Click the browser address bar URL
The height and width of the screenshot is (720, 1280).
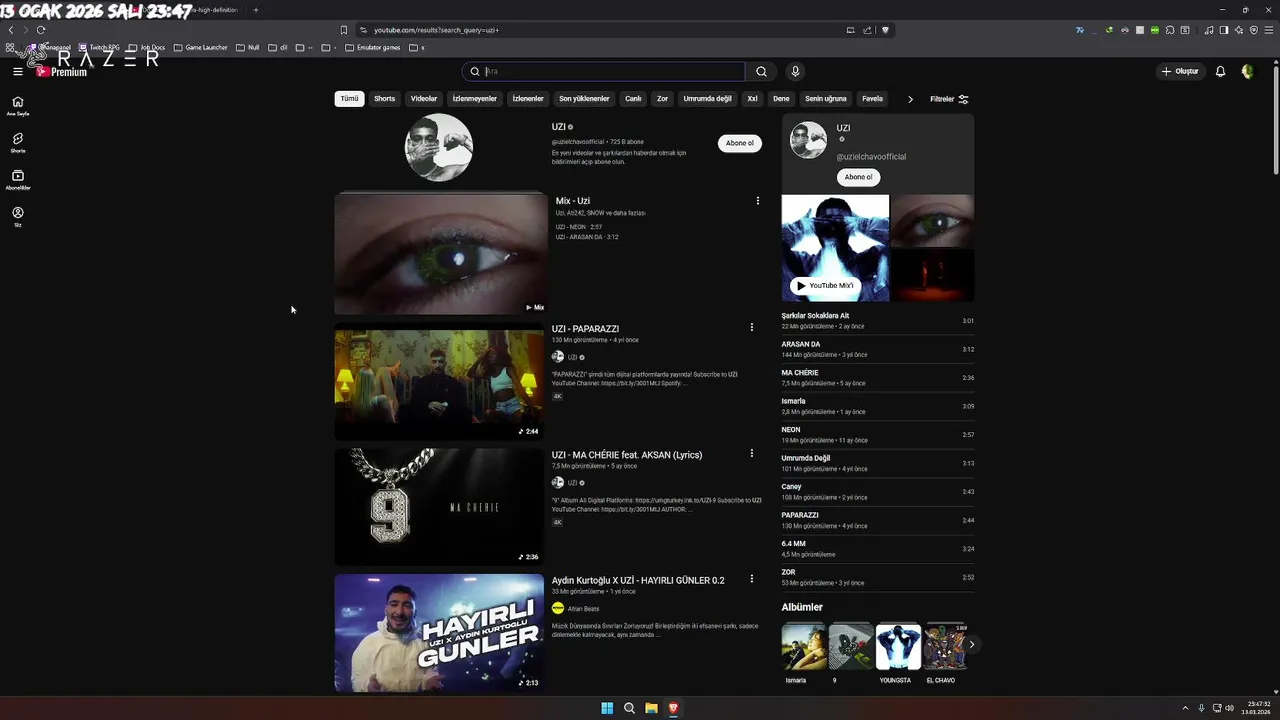click(436, 30)
